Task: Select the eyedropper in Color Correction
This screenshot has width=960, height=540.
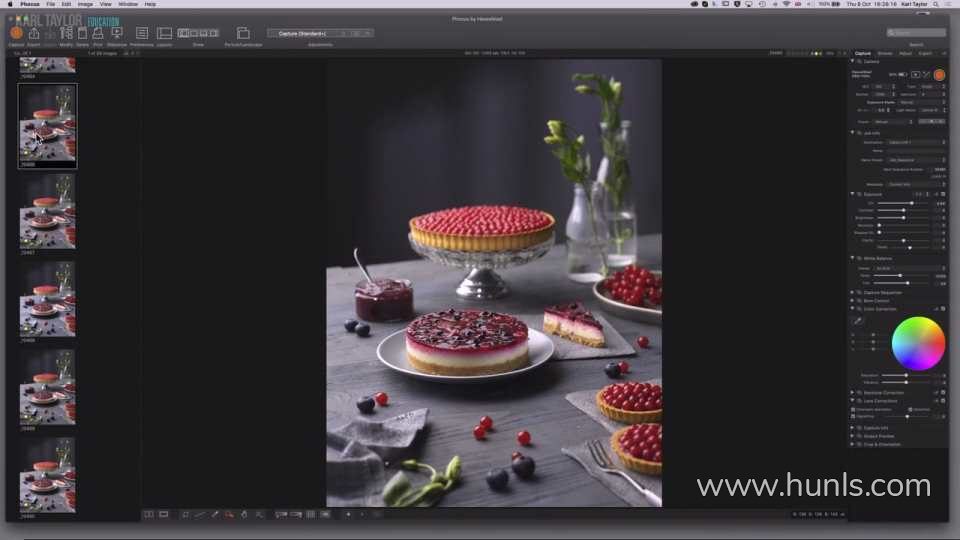Action: pyautogui.click(x=858, y=320)
